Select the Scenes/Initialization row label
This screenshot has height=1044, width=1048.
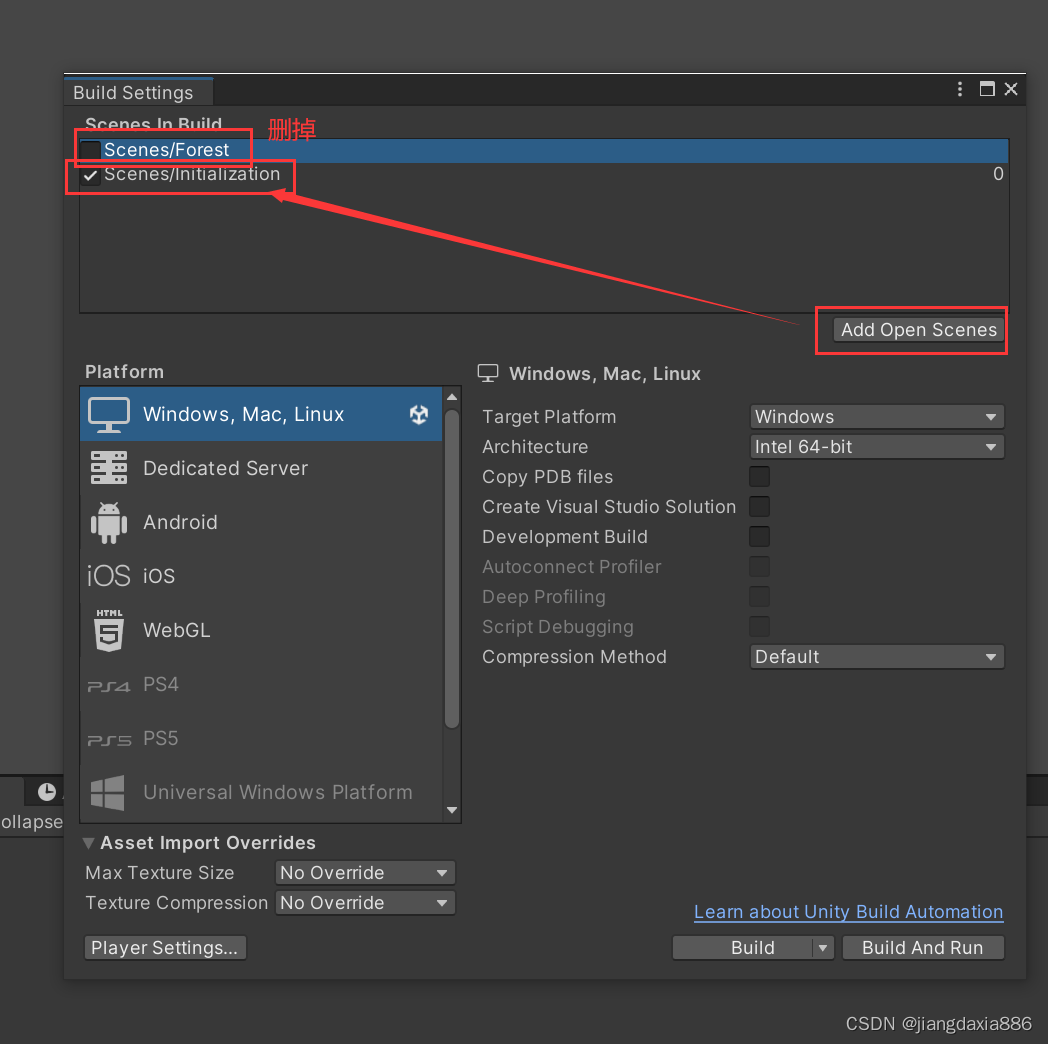coord(192,174)
